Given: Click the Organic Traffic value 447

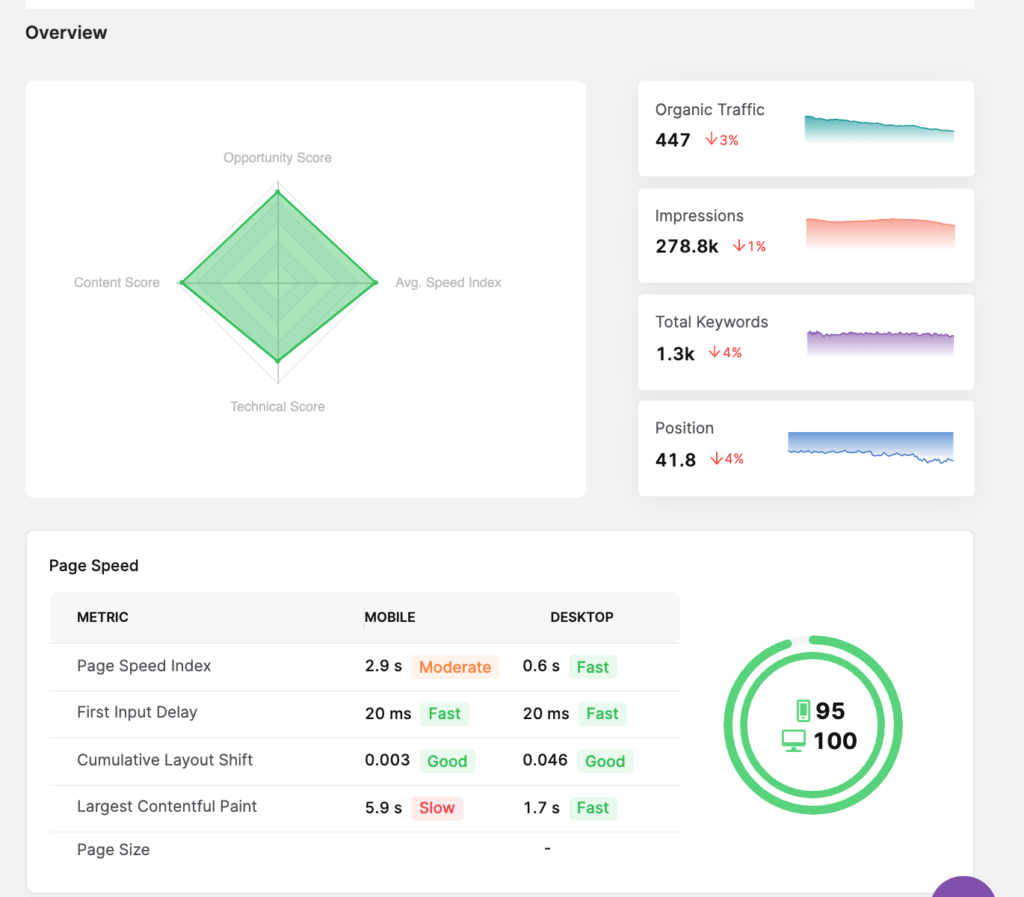Looking at the screenshot, I should pyautogui.click(x=673, y=140).
